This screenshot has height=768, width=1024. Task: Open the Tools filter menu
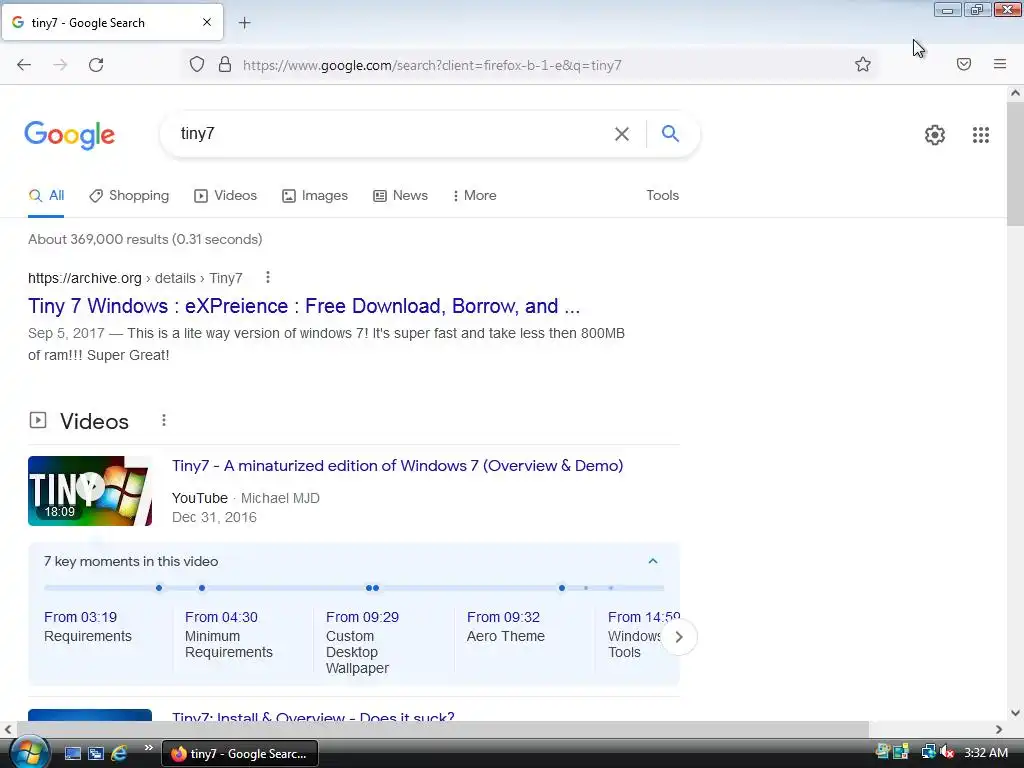[x=662, y=195]
